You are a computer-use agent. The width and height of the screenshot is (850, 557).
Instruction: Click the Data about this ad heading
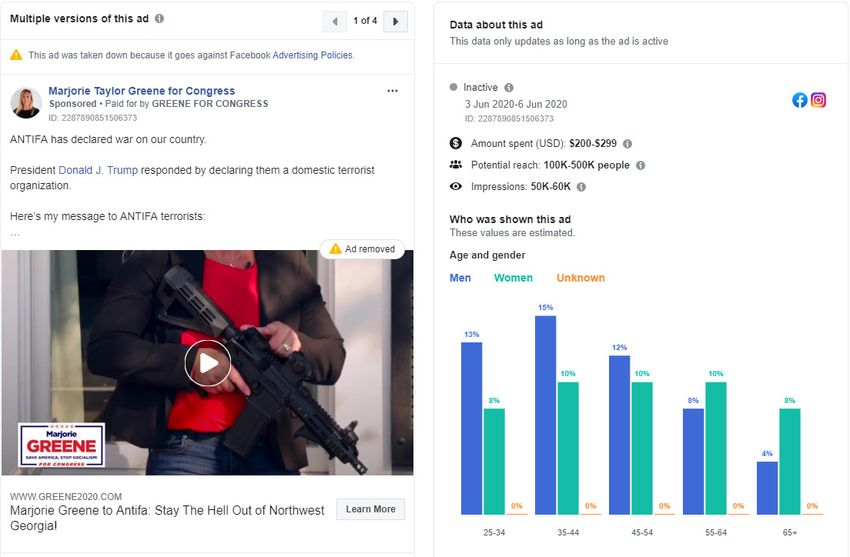point(496,25)
